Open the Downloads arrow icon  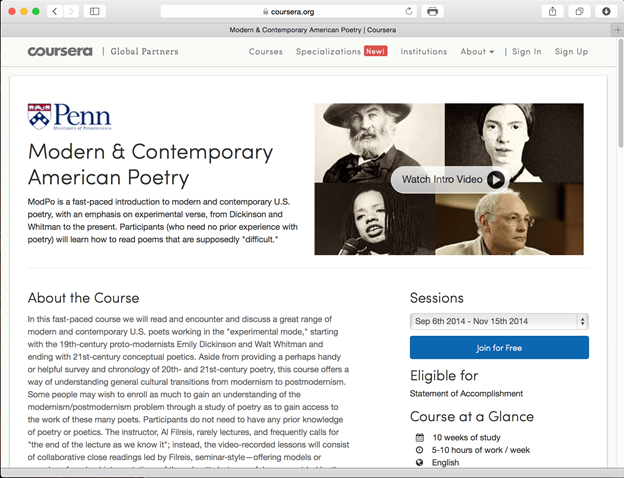(x=606, y=11)
